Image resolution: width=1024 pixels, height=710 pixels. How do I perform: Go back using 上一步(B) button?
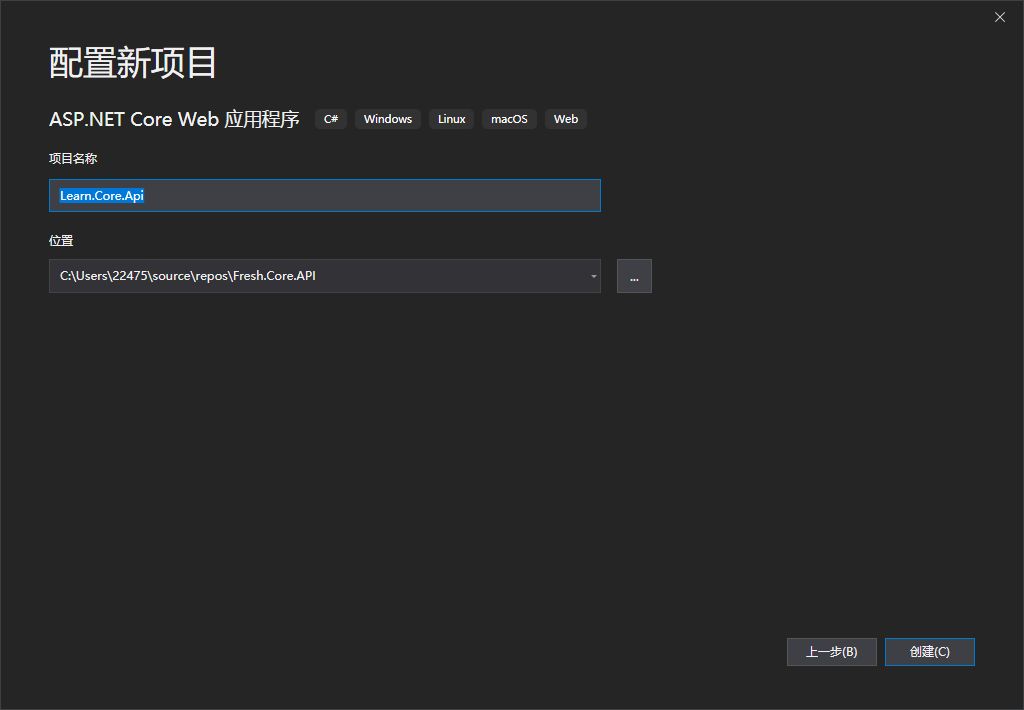pyautogui.click(x=831, y=651)
